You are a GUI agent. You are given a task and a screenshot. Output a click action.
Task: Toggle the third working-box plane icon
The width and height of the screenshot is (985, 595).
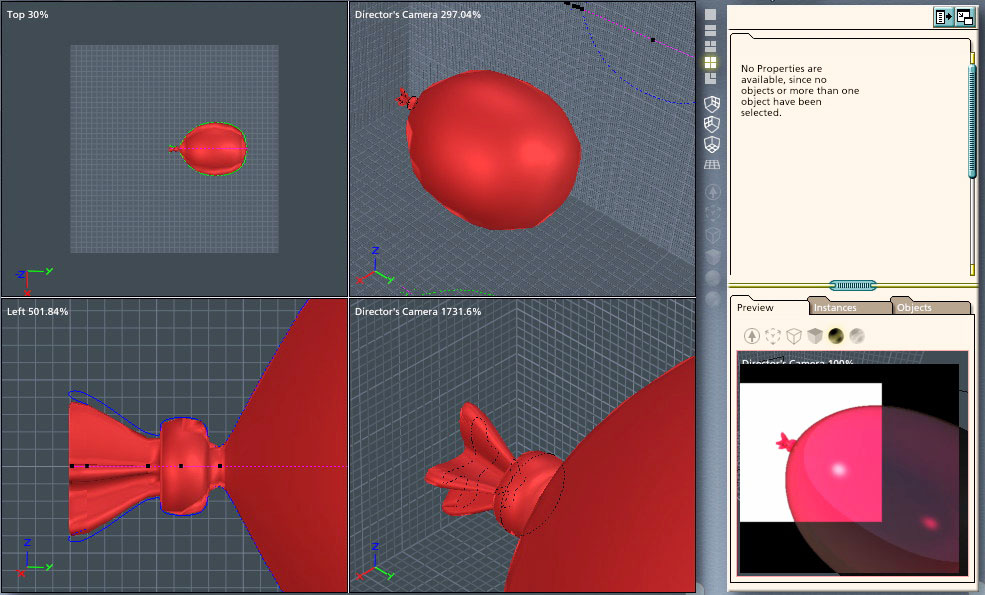tap(712, 144)
